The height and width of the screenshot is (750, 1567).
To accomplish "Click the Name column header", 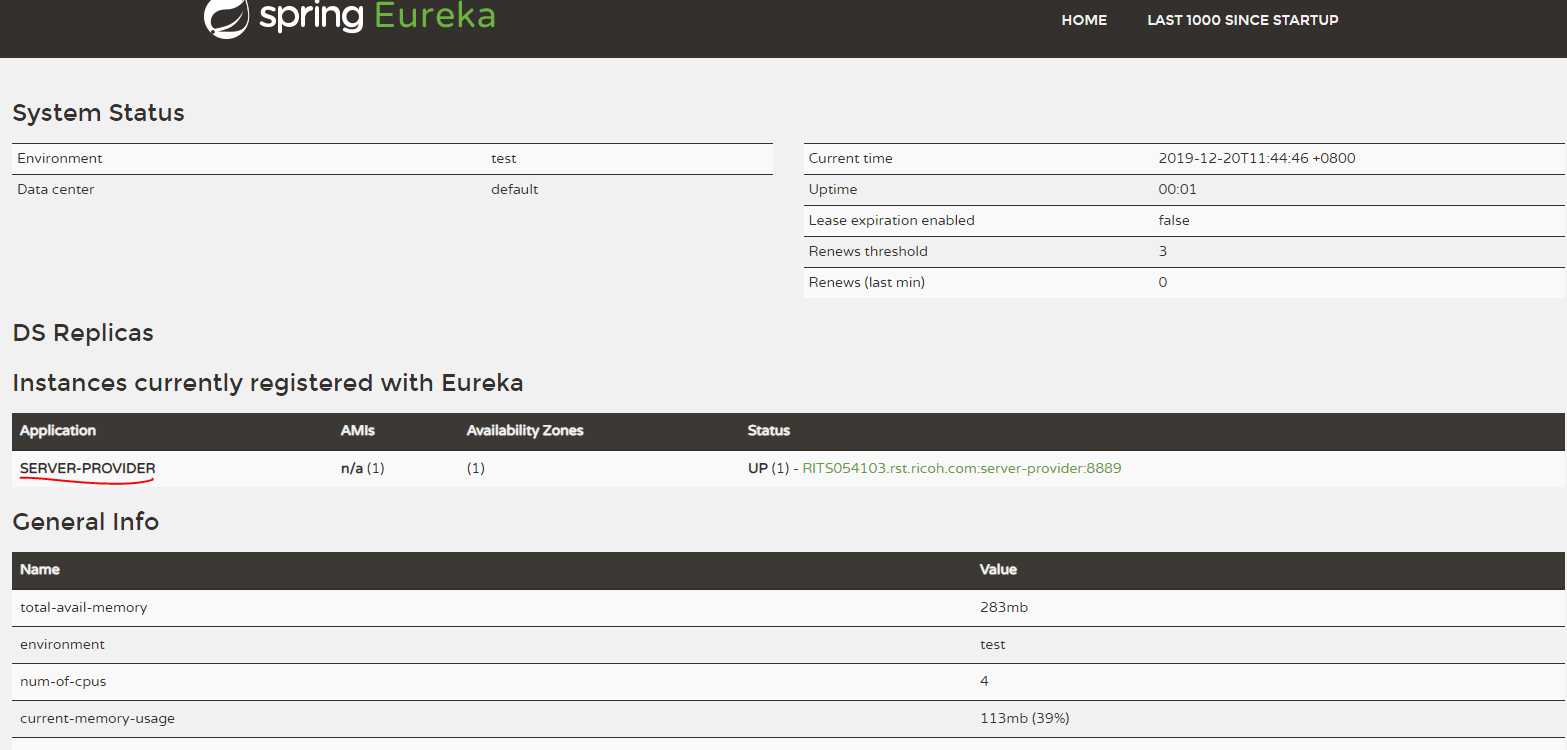I will tap(40, 569).
